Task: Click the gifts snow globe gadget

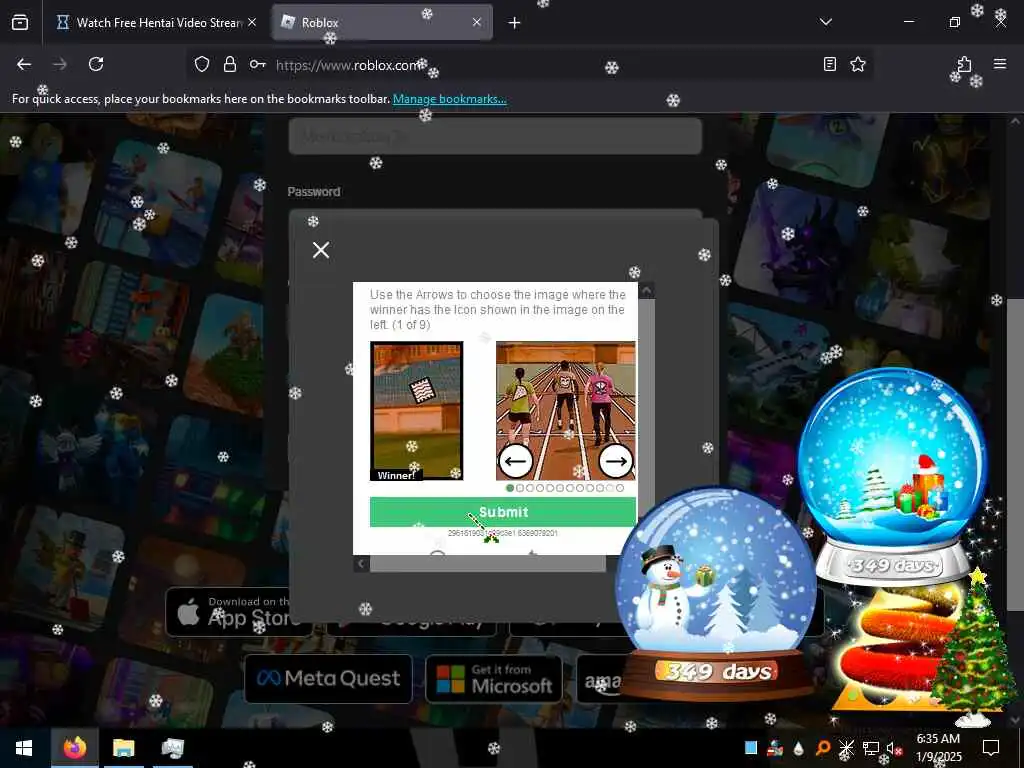Action: 892,477
